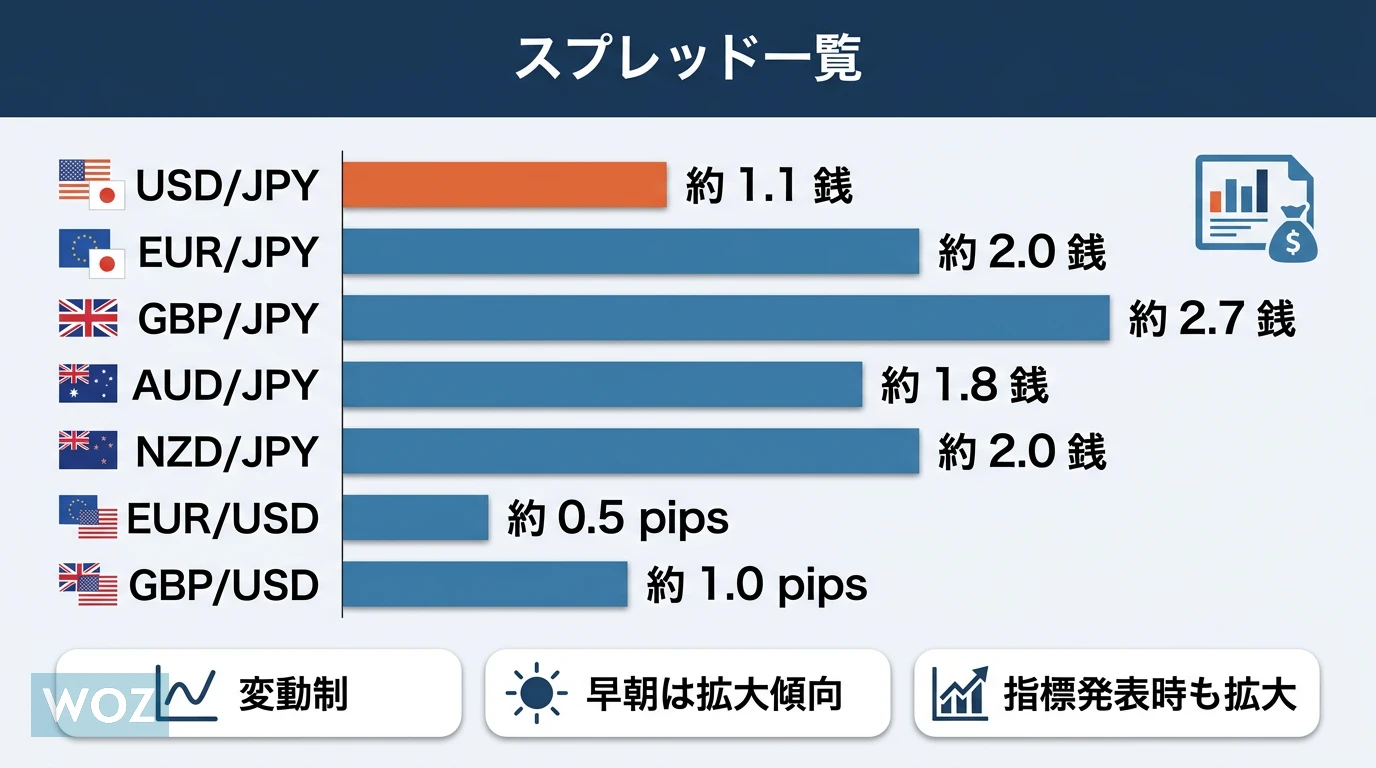Click the orange USD/JPY spread bar
This screenshot has width=1376, height=768.
click(x=505, y=185)
